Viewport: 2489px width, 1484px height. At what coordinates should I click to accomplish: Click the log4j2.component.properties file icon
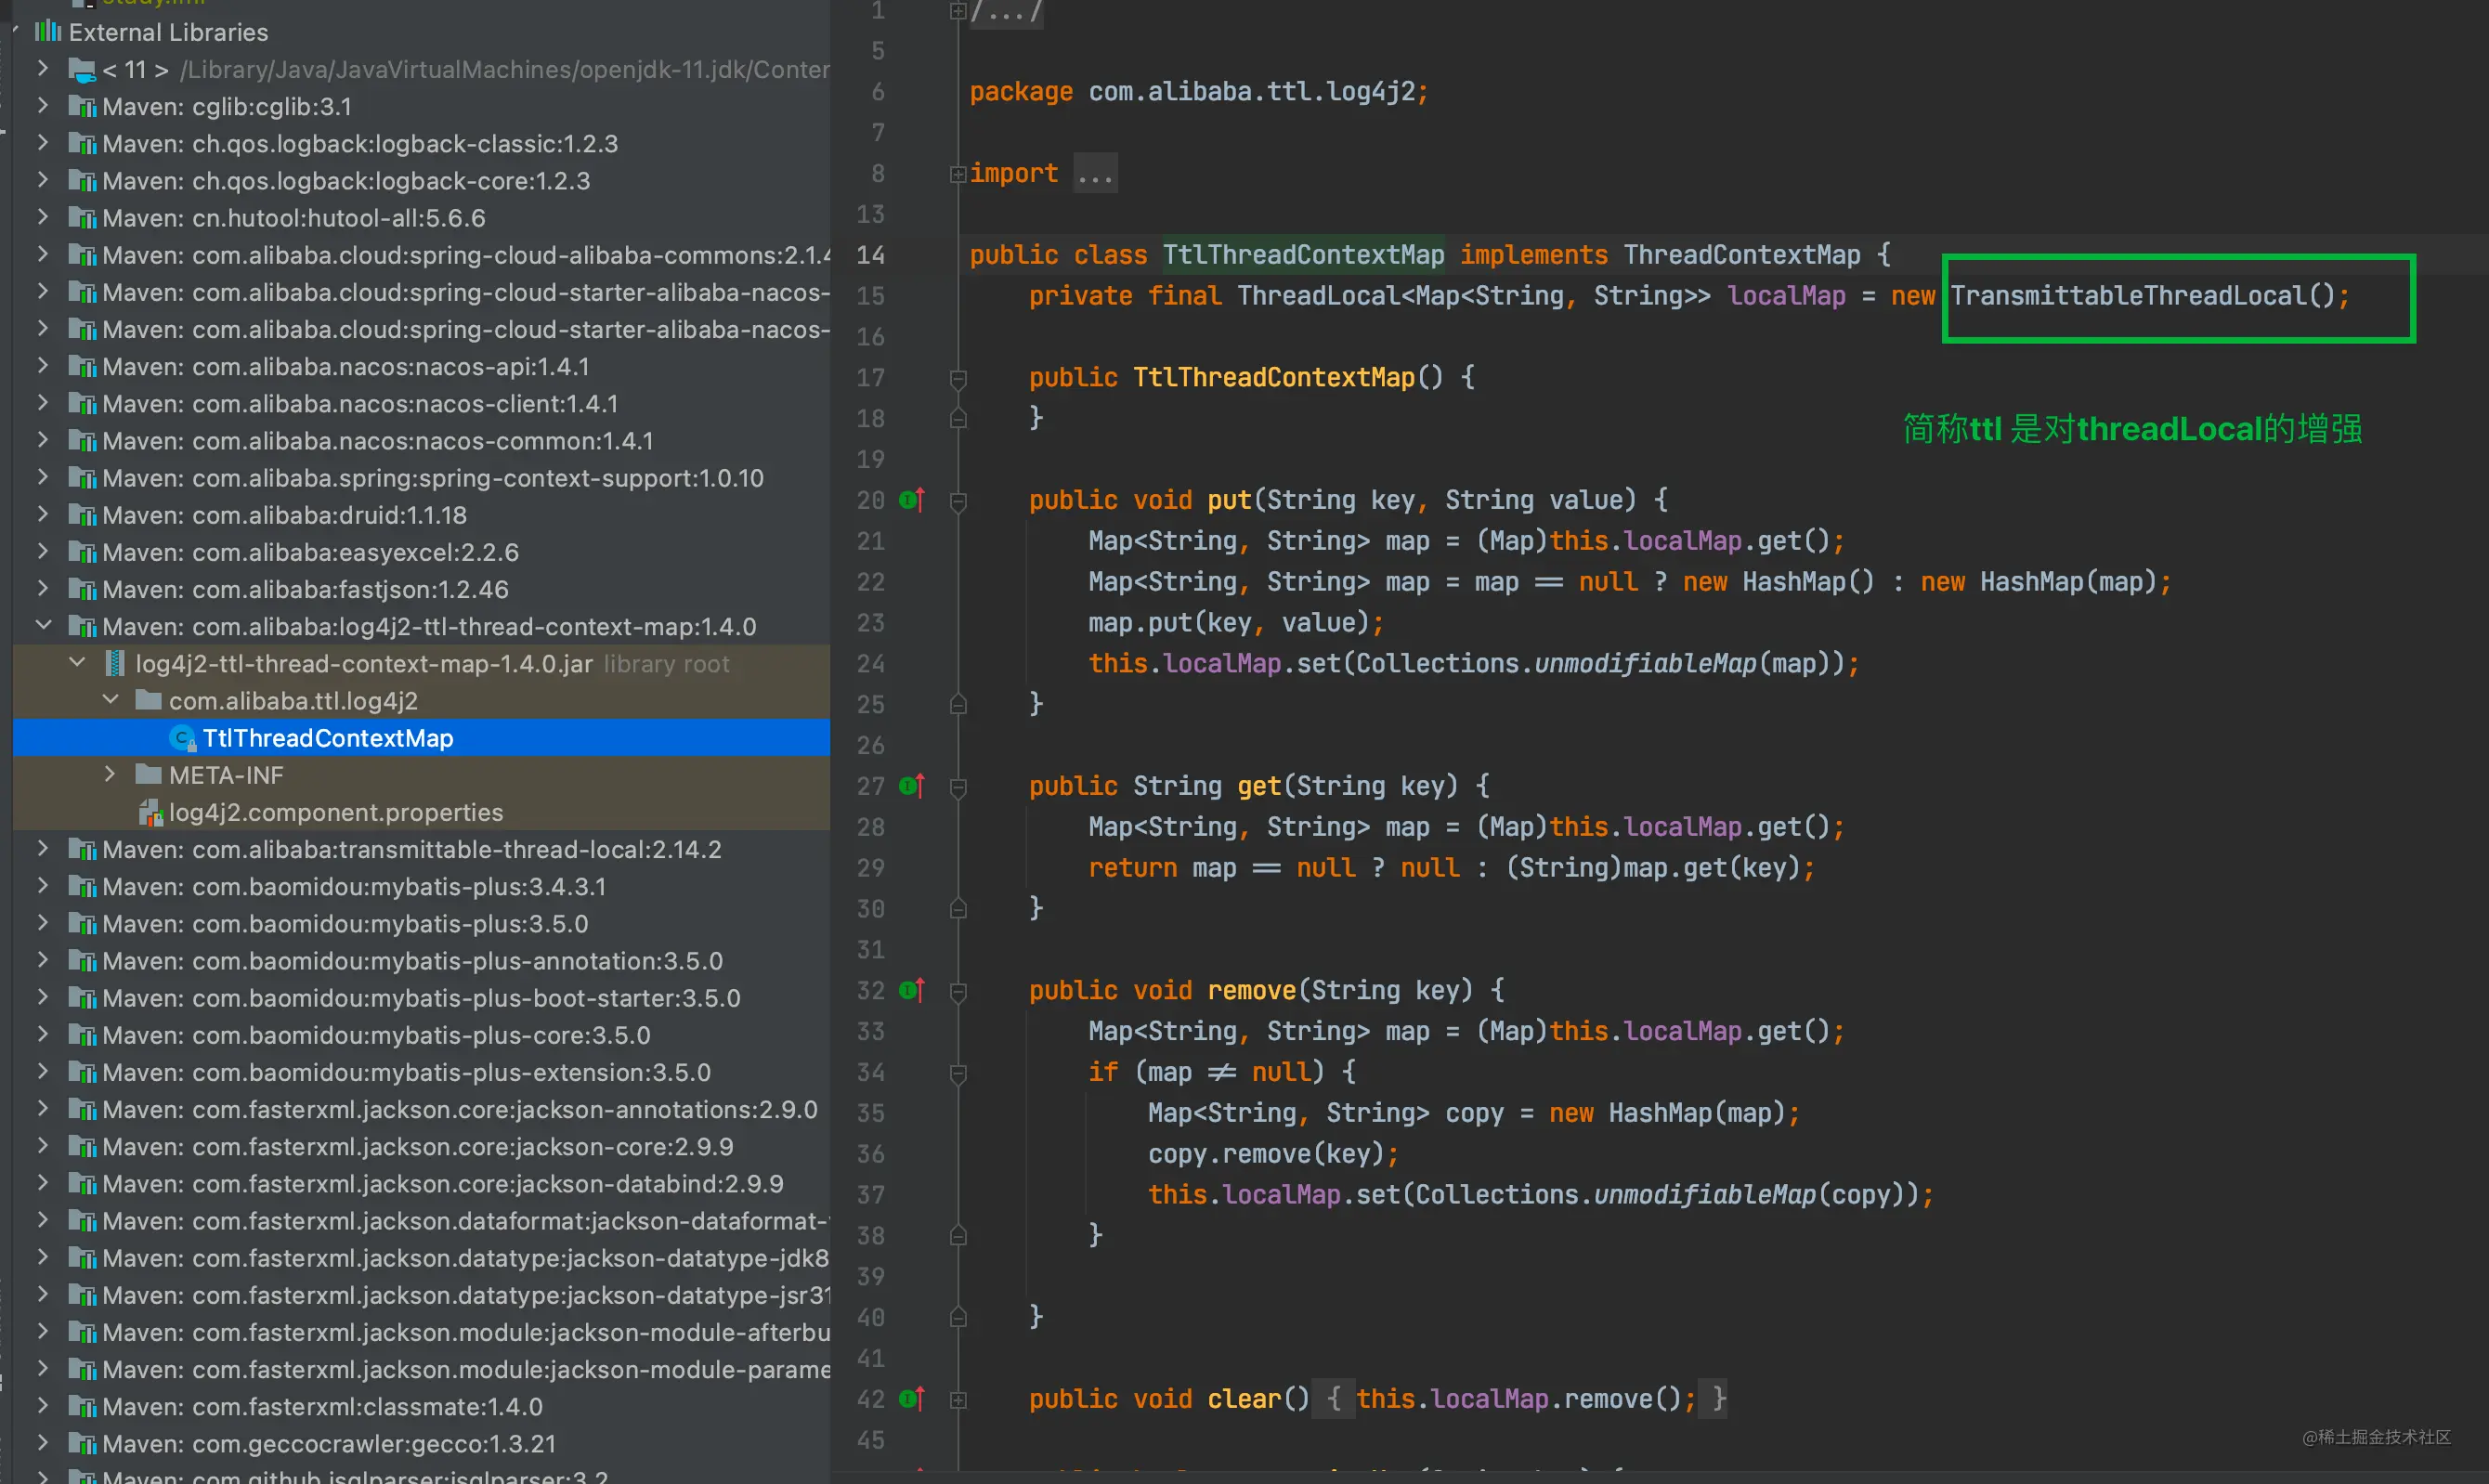coord(150,812)
